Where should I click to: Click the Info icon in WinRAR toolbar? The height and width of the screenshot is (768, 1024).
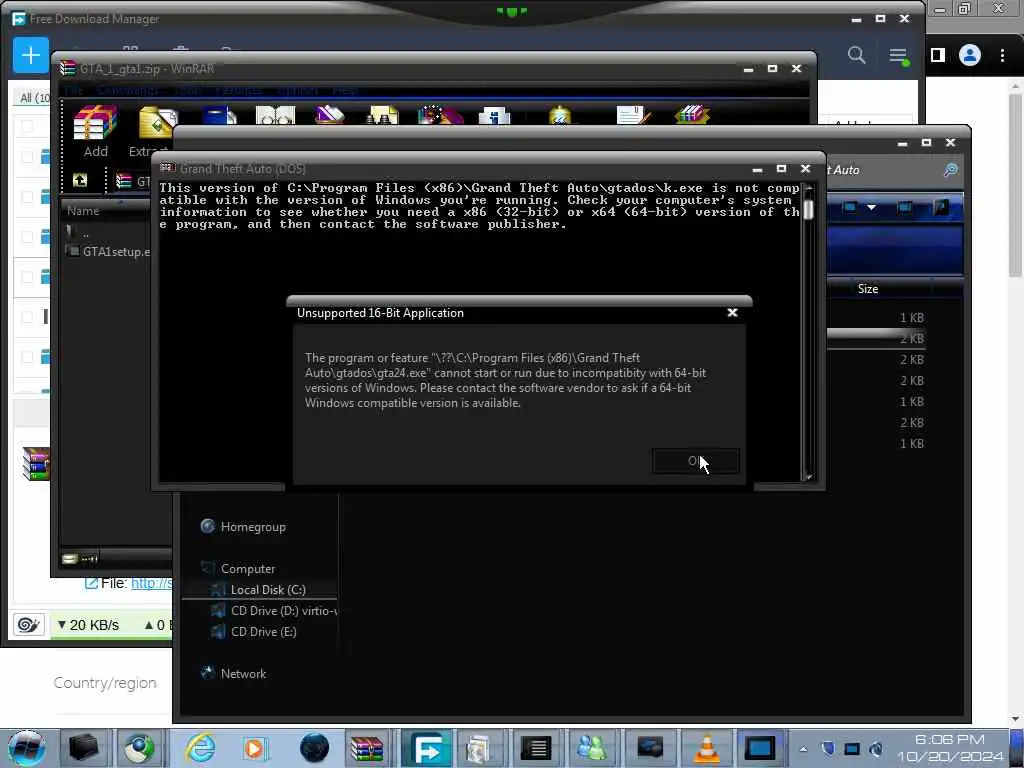pyautogui.click(x=494, y=115)
